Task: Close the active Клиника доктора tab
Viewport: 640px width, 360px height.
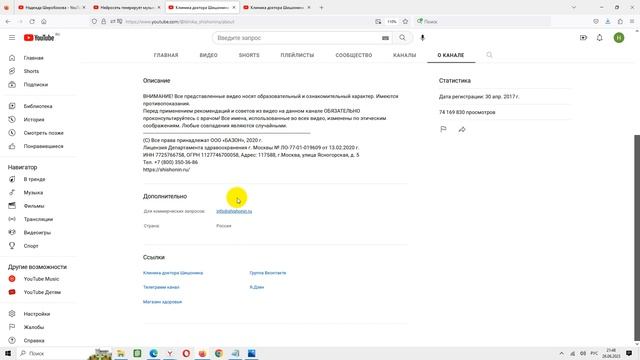Action: pos(234,7)
